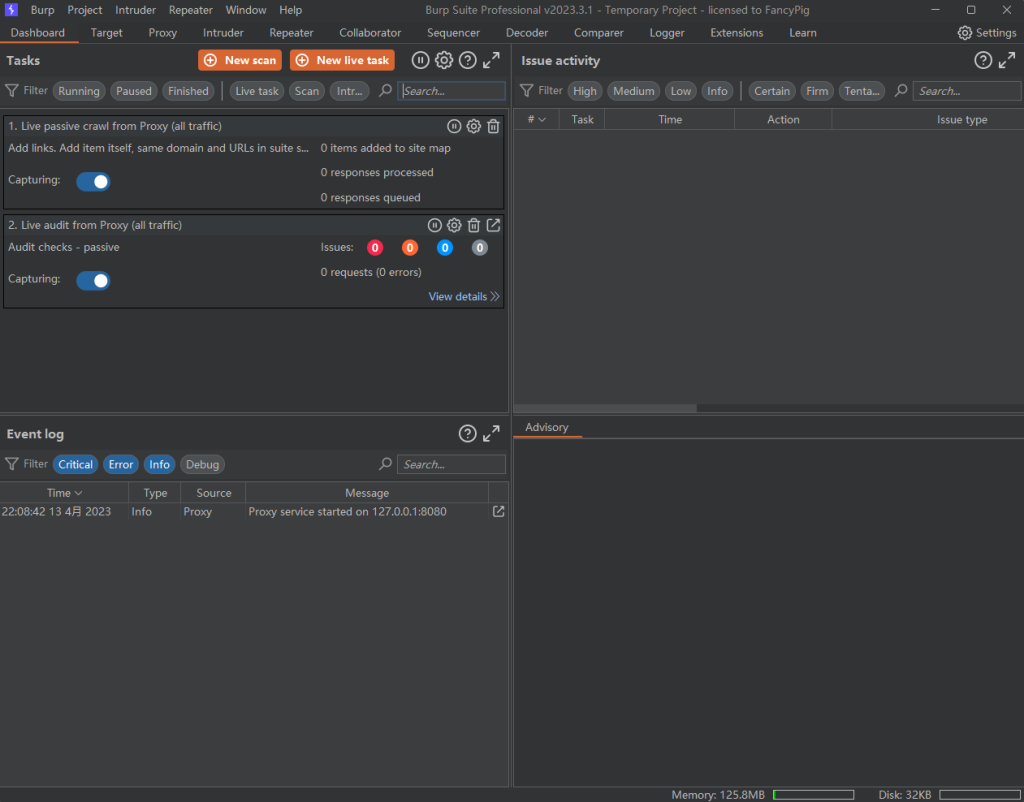
Task: Pause all tasks in the Tasks header
Action: pos(420,61)
